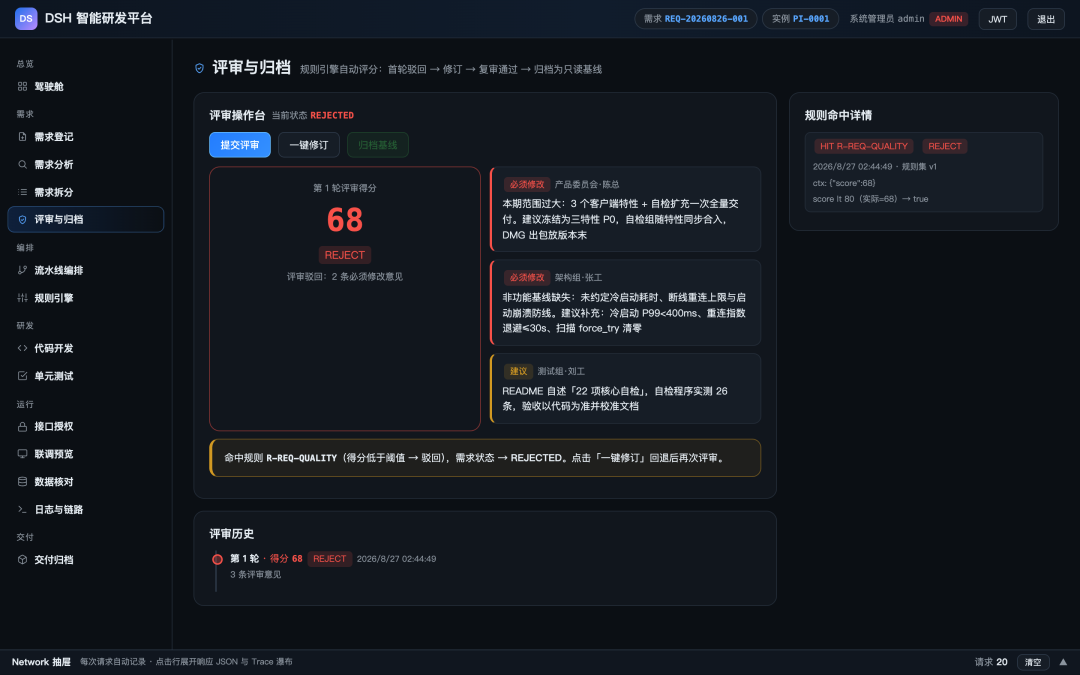Click the REJECT tag in 评审历史
This screenshot has width=1080, height=675.
329,559
